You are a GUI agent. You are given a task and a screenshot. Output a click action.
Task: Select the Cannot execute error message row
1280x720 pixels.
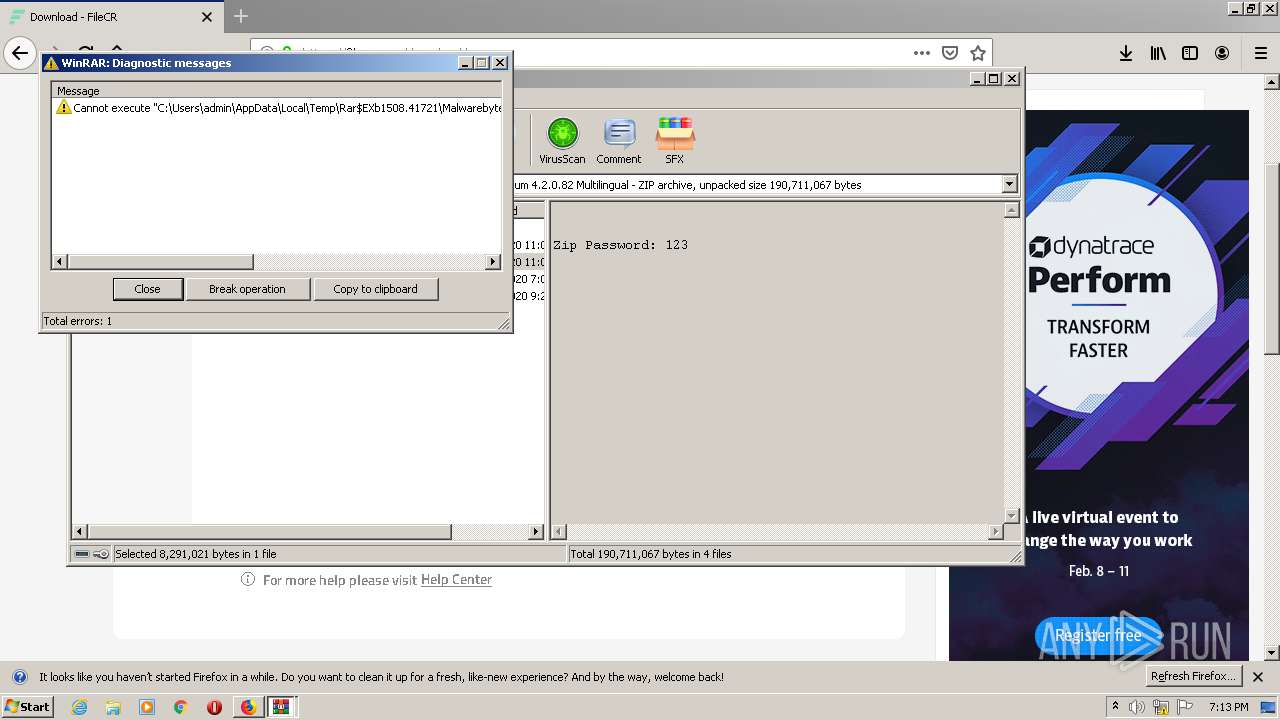277,107
